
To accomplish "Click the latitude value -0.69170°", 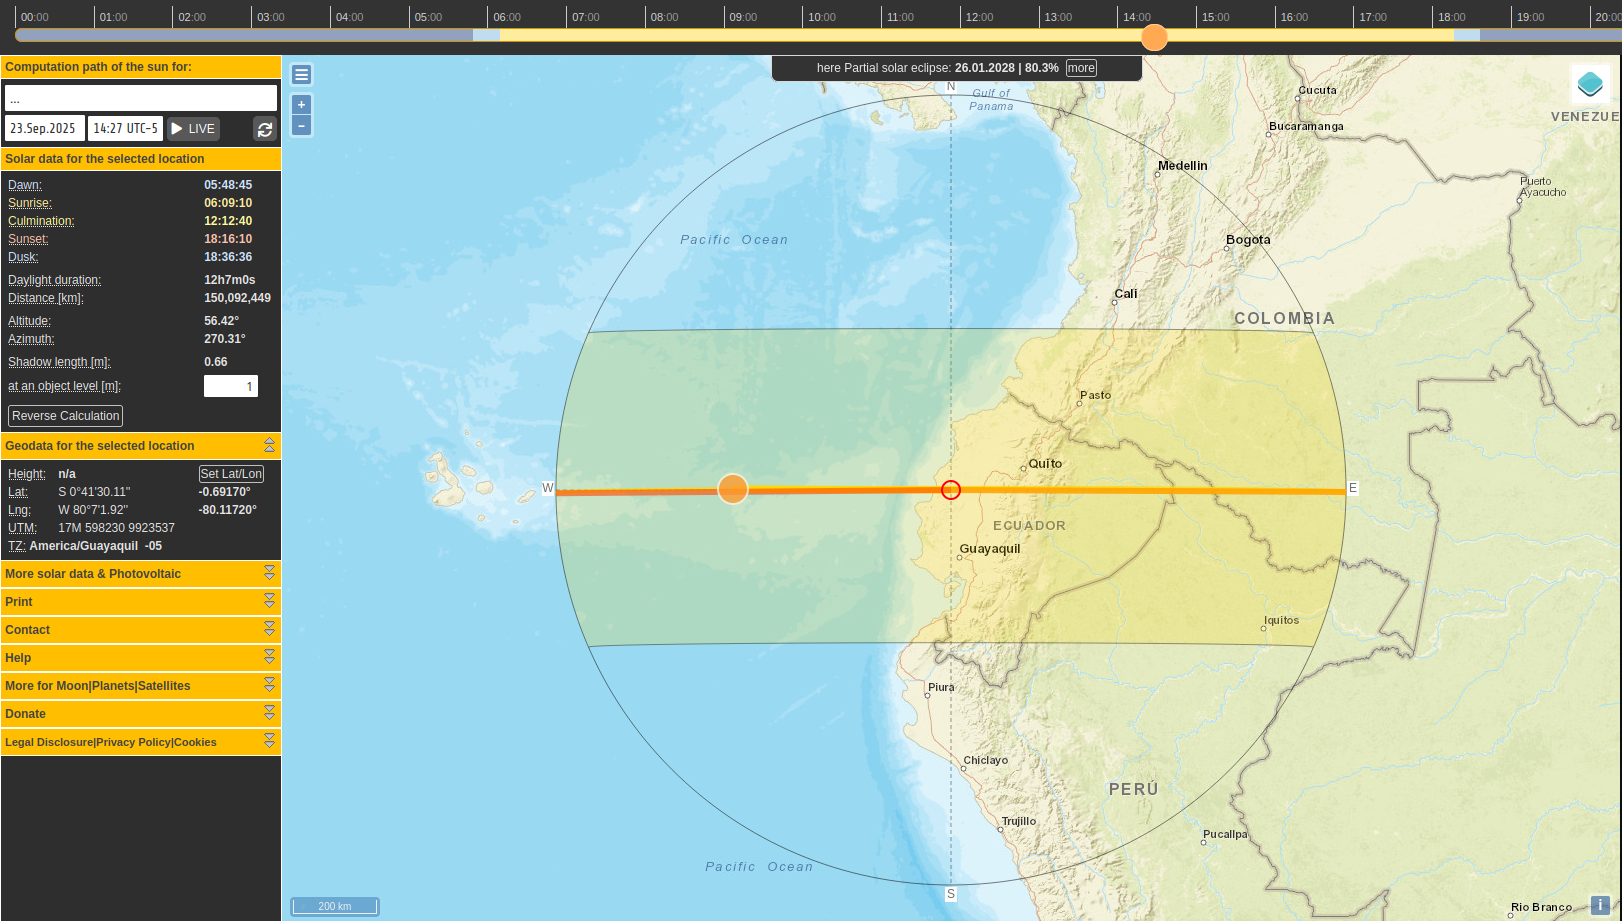I will [x=225, y=492].
